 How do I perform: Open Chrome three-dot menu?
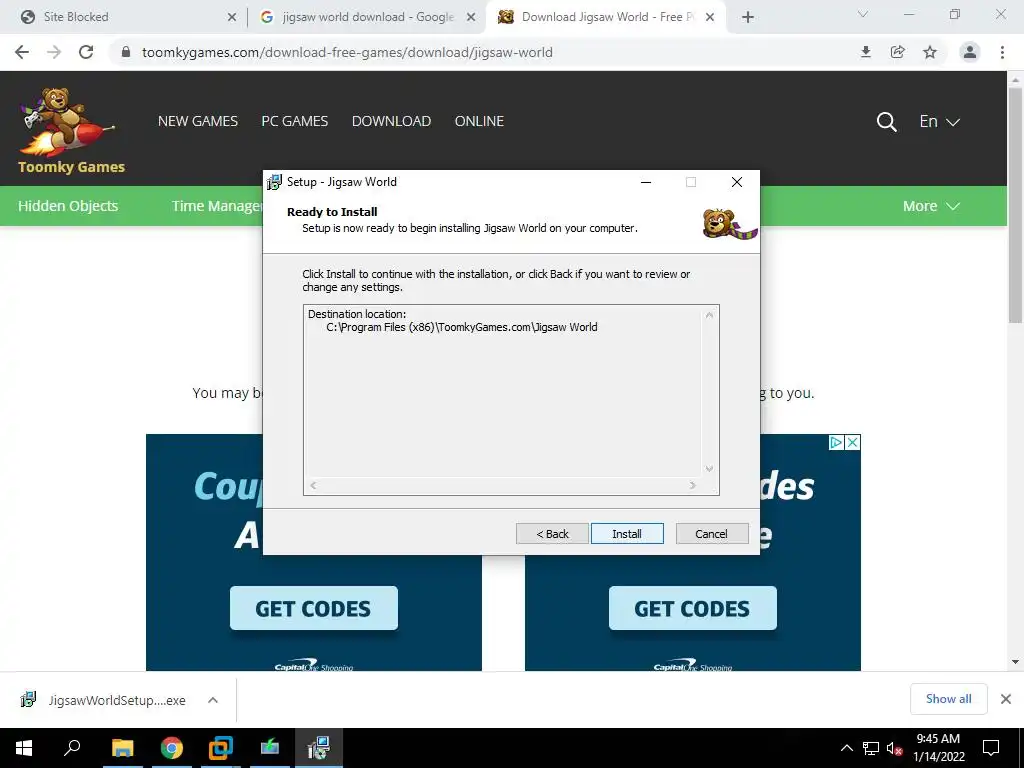point(1002,52)
